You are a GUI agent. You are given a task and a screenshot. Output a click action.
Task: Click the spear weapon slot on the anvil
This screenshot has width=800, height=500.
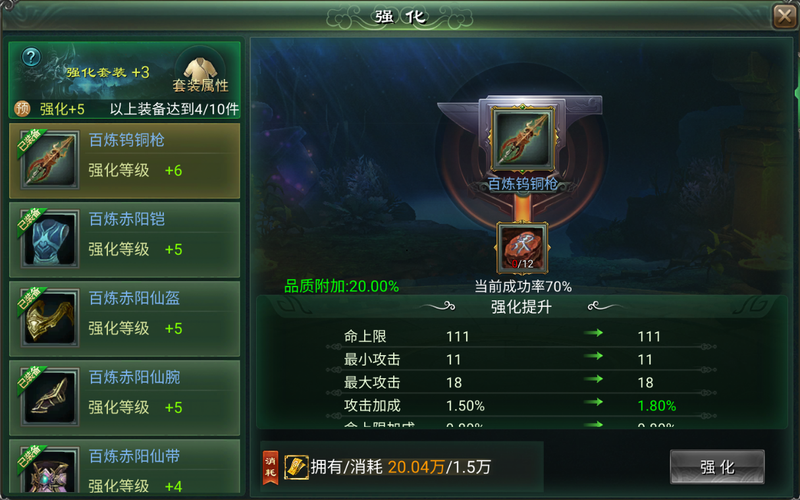click(x=522, y=139)
